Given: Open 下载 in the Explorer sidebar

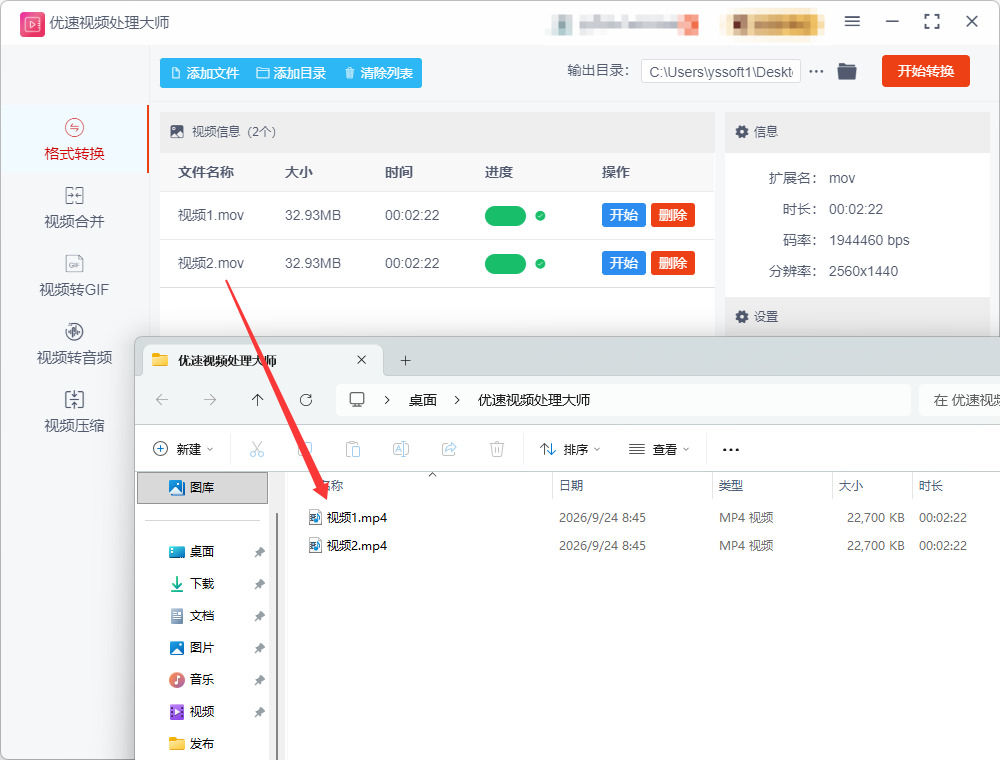Looking at the screenshot, I should coord(202,583).
